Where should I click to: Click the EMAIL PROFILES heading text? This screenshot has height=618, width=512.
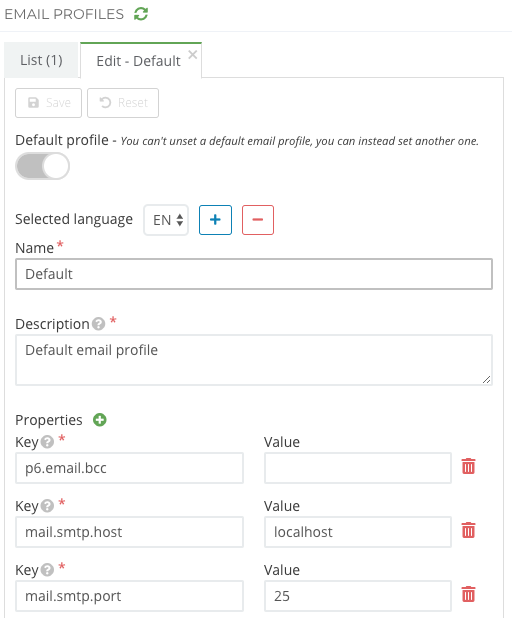pos(64,14)
